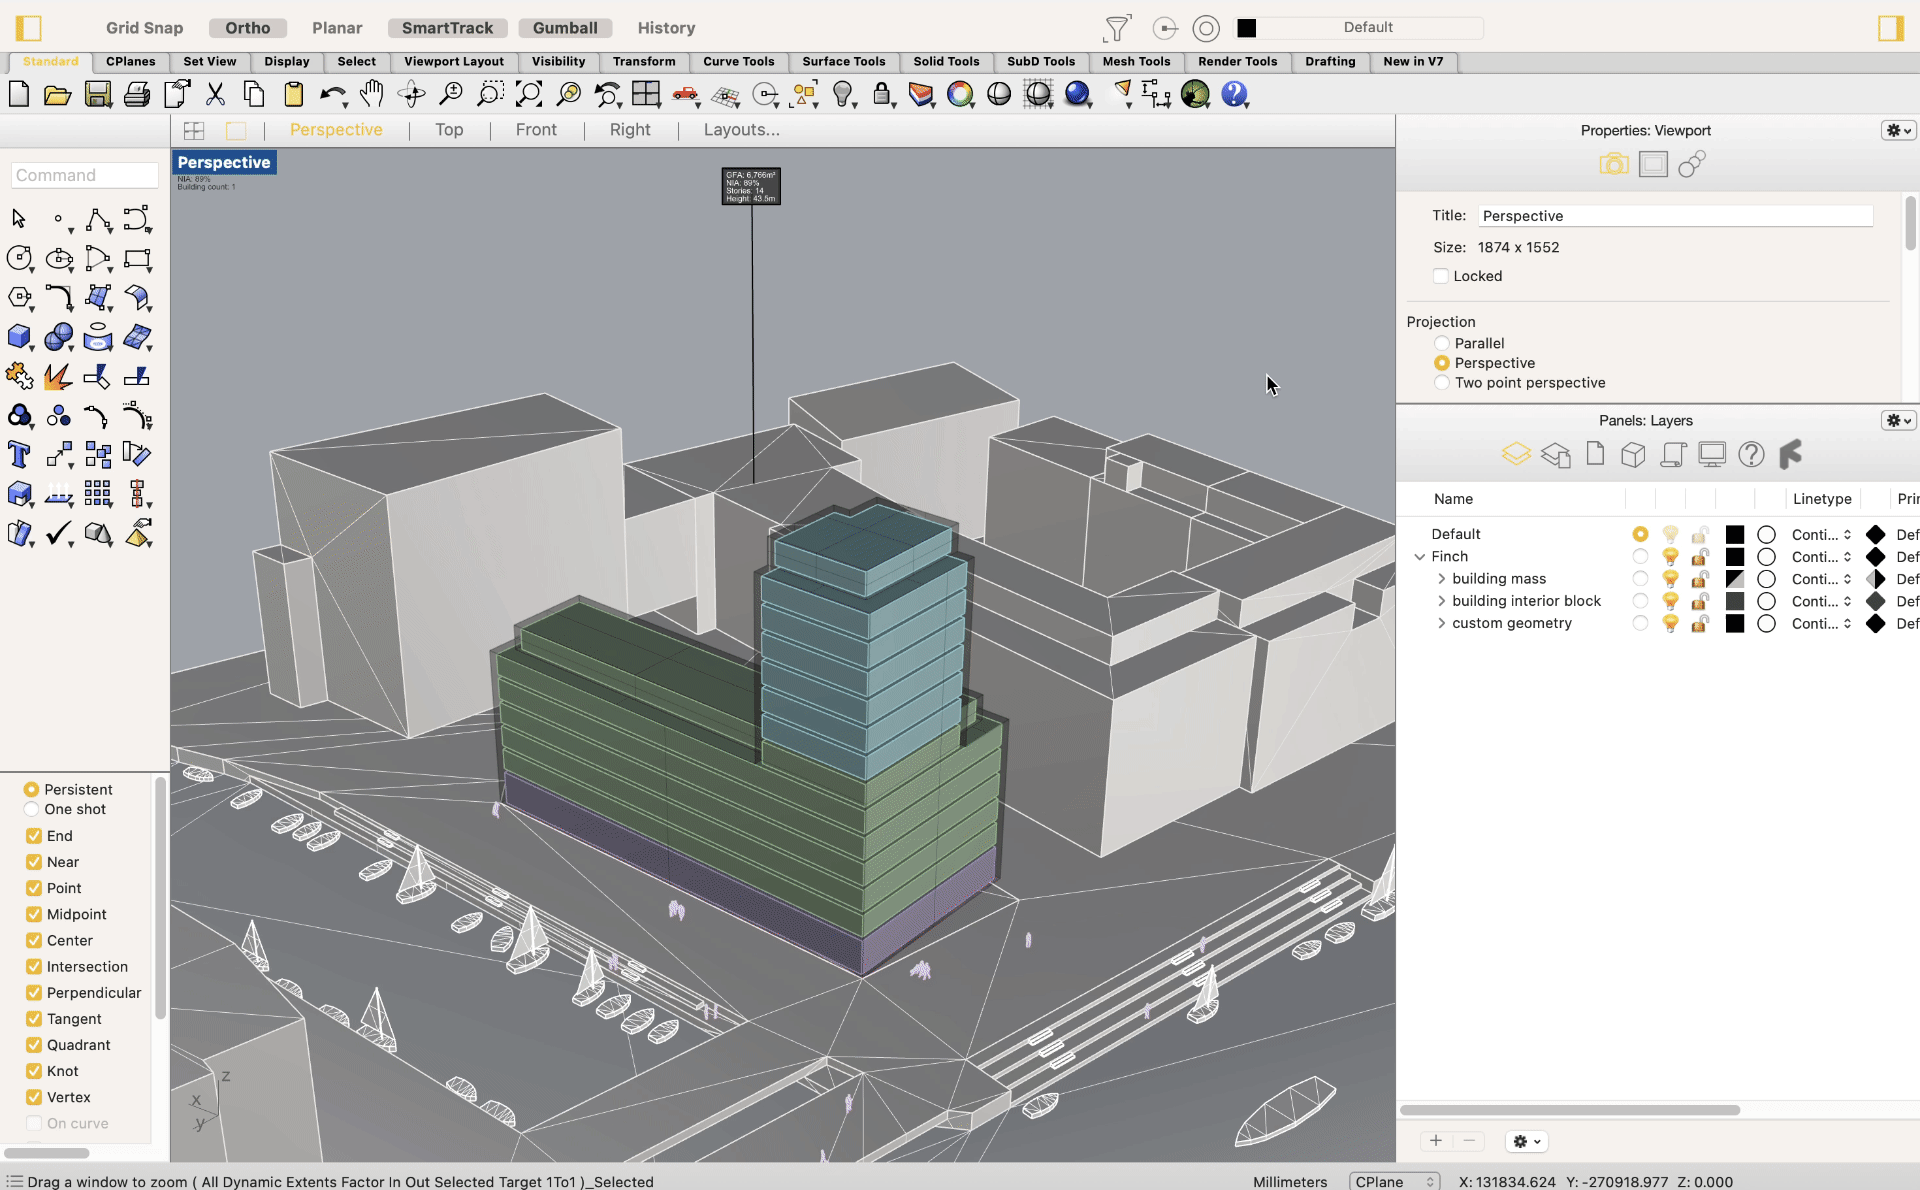The image size is (1920, 1190).
Task: Select the Pan hand tool
Action: pyautogui.click(x=372, y=94)
